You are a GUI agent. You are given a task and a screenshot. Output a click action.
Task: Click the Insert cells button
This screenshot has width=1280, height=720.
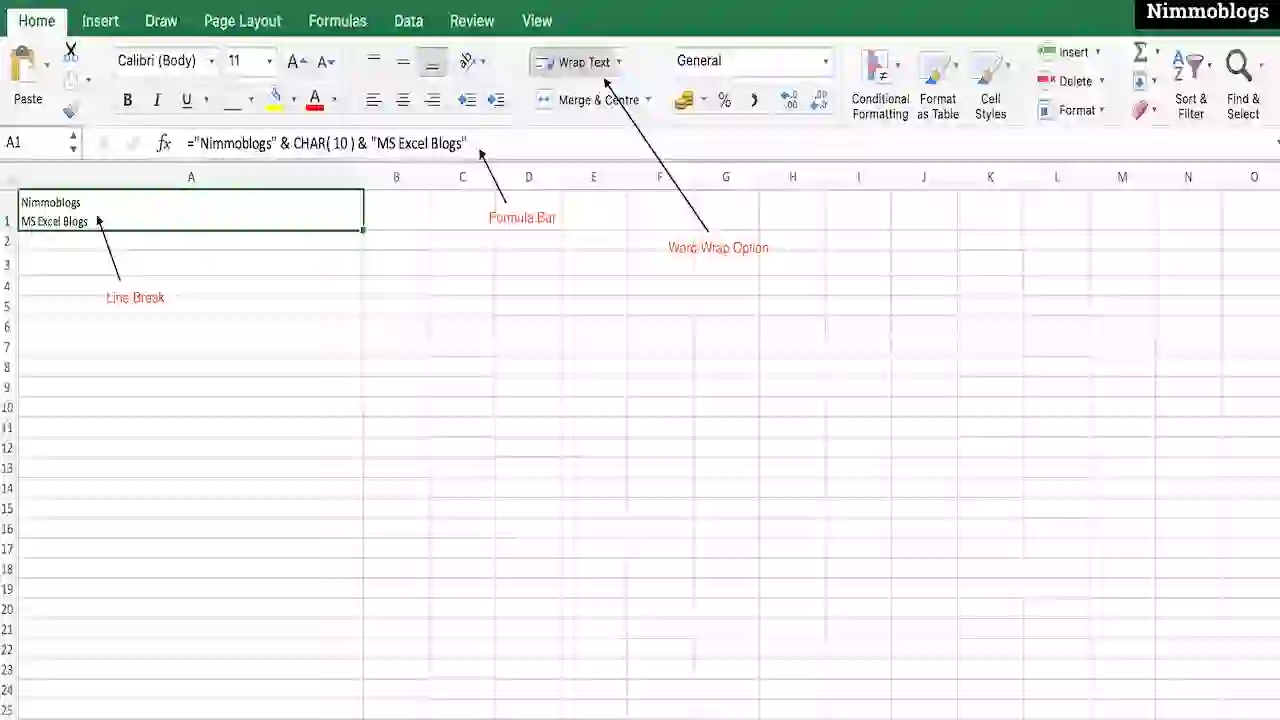click(x=1066, y=51)
